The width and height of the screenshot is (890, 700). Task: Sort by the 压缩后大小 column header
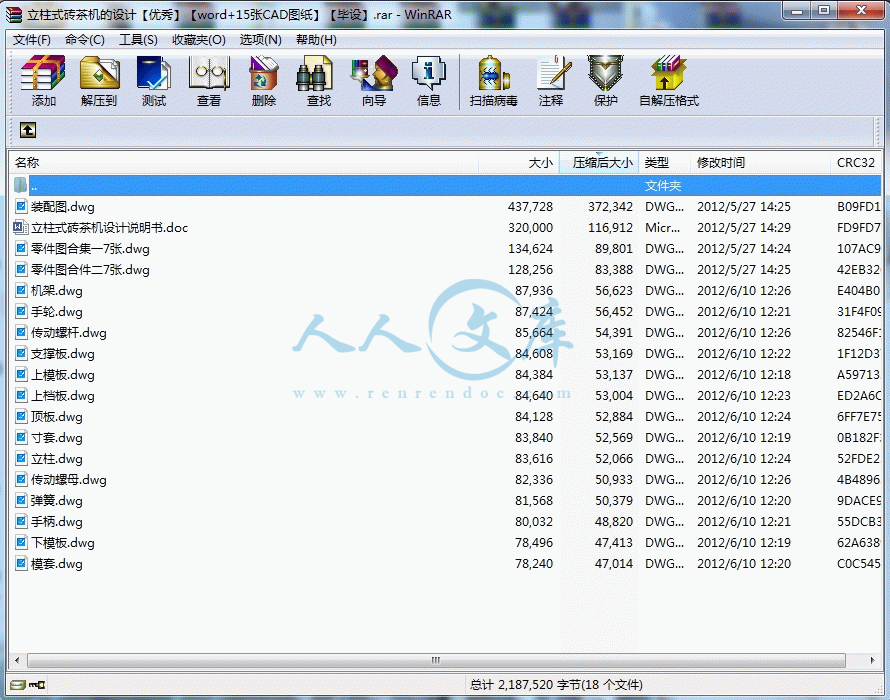(x=599, y=163)
